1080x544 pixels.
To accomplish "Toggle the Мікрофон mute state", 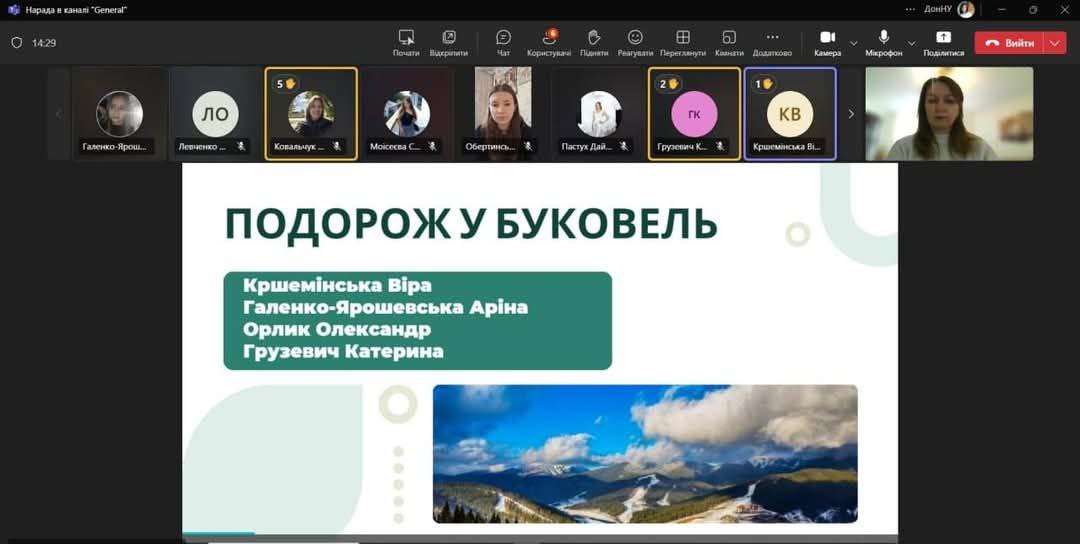I will (x=884, y=43).
